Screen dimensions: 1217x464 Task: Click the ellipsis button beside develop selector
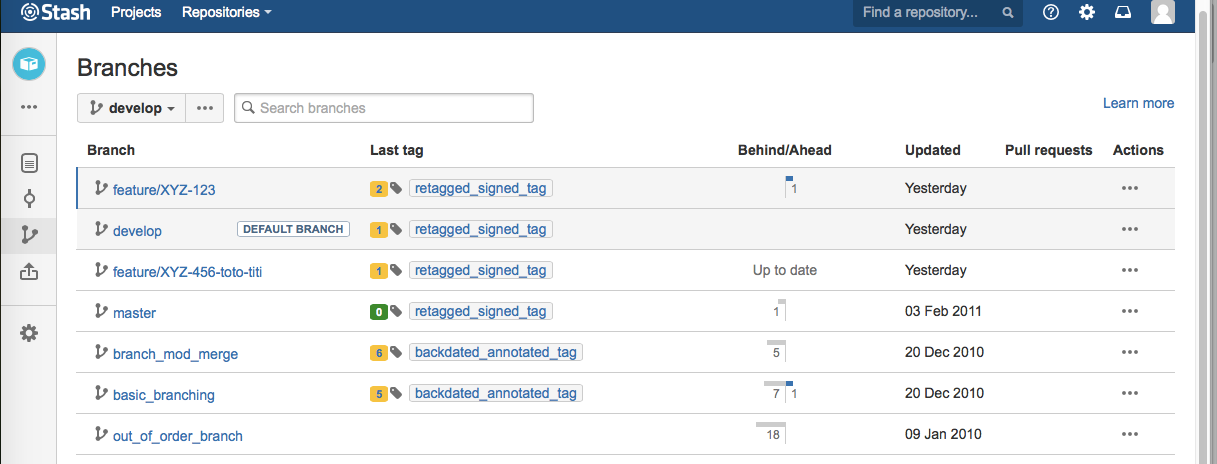click(204, 108)
